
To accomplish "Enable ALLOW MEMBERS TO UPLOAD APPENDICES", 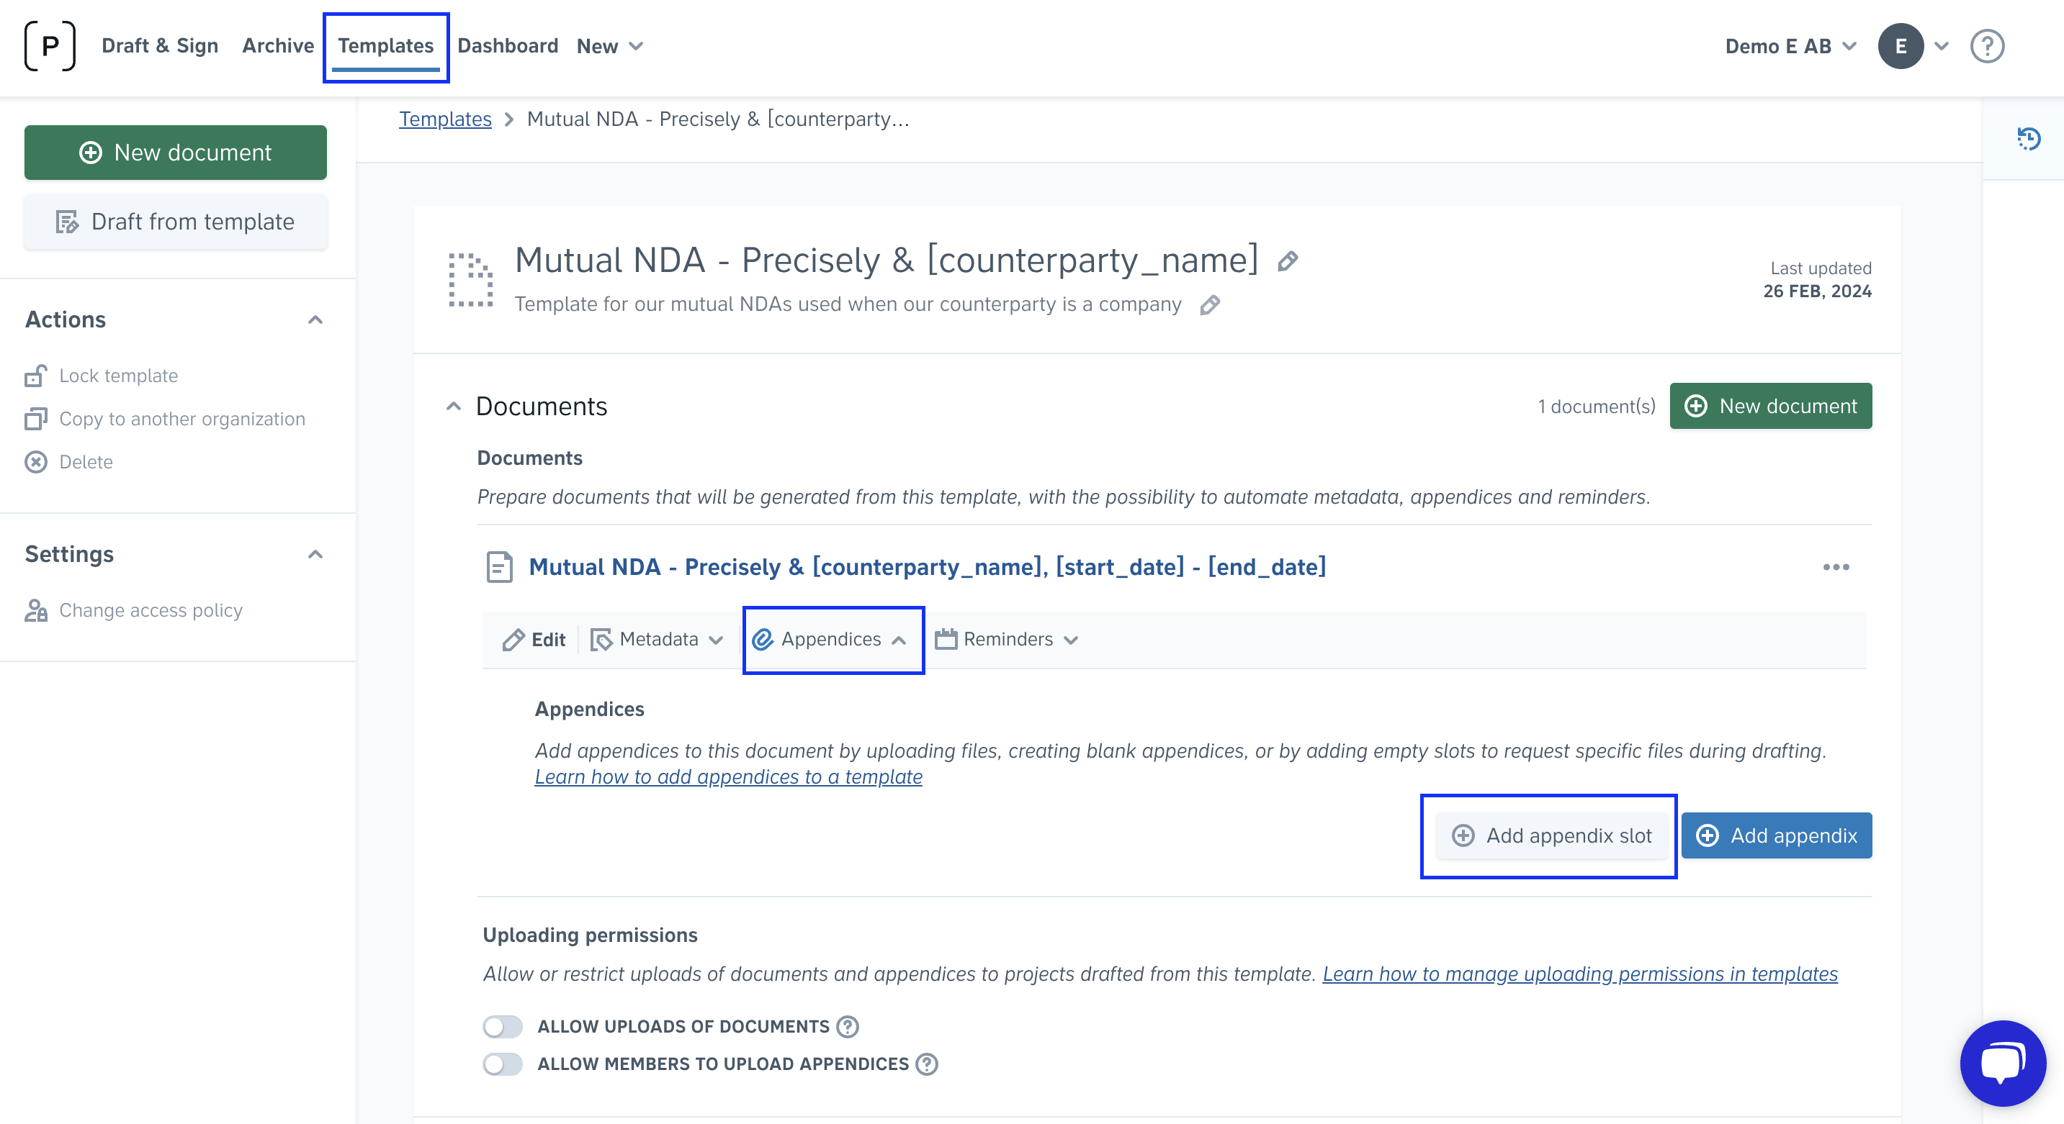I will click(x=503, y=1064).
